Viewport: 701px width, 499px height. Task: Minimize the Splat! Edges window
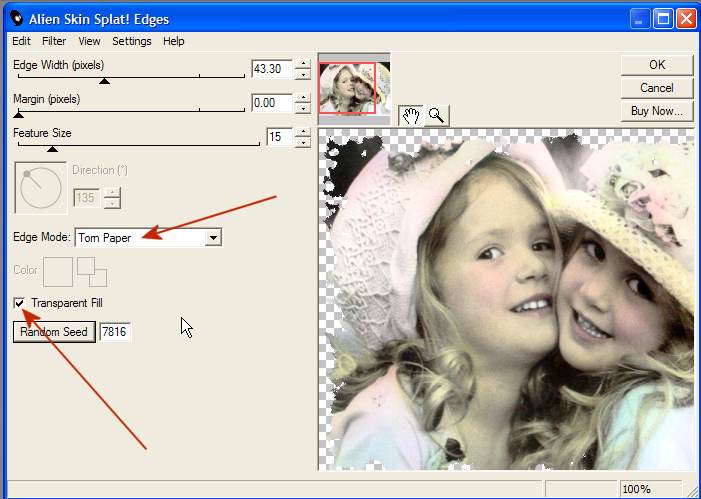tap(640, 19)
